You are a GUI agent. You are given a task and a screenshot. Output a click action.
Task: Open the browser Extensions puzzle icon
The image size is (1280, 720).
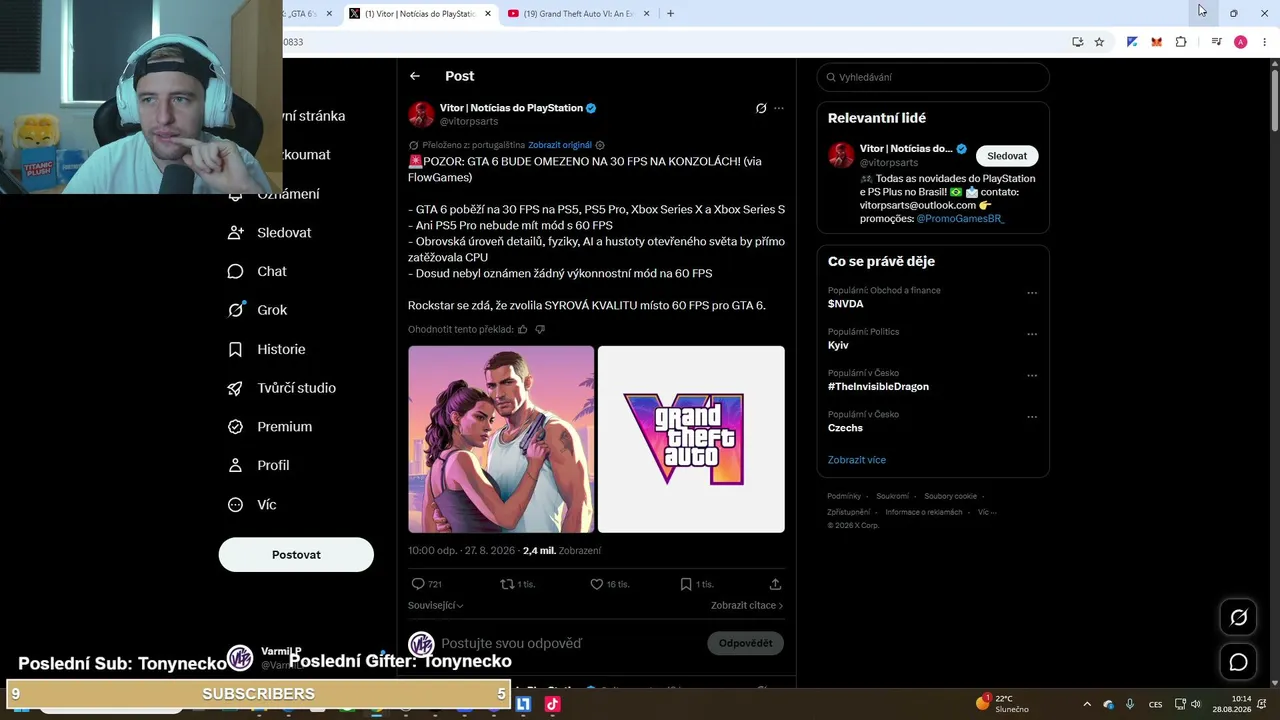point(1181,42)
